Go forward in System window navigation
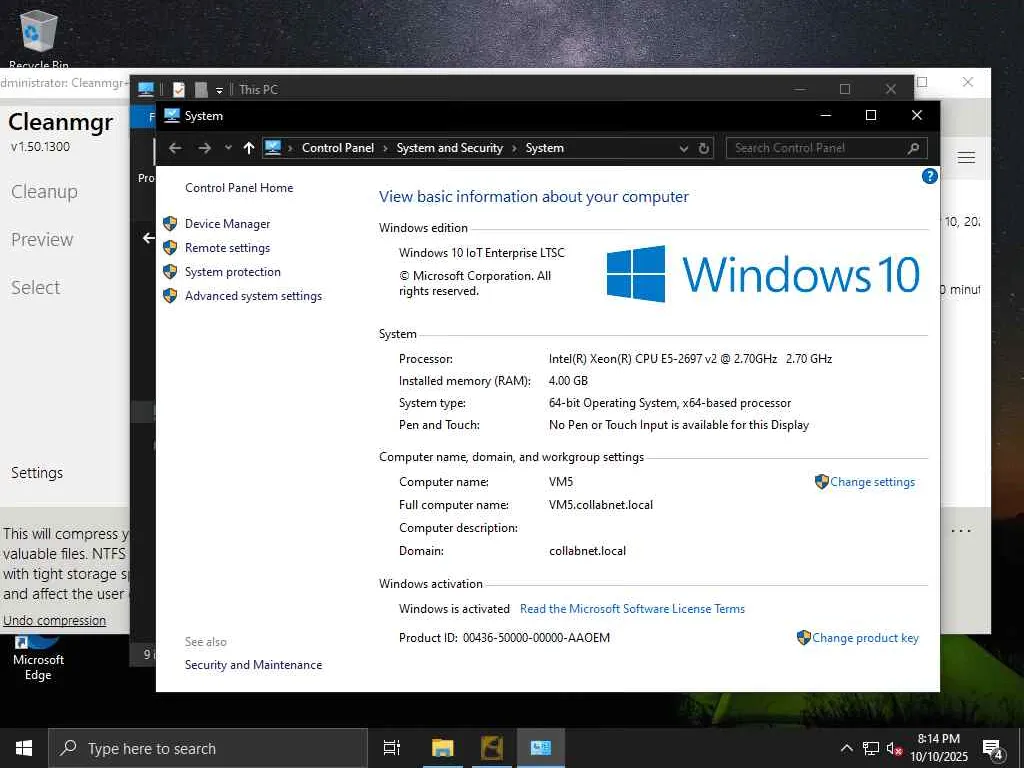Screen dimensions: 1024x768 (x=204, y=148)
